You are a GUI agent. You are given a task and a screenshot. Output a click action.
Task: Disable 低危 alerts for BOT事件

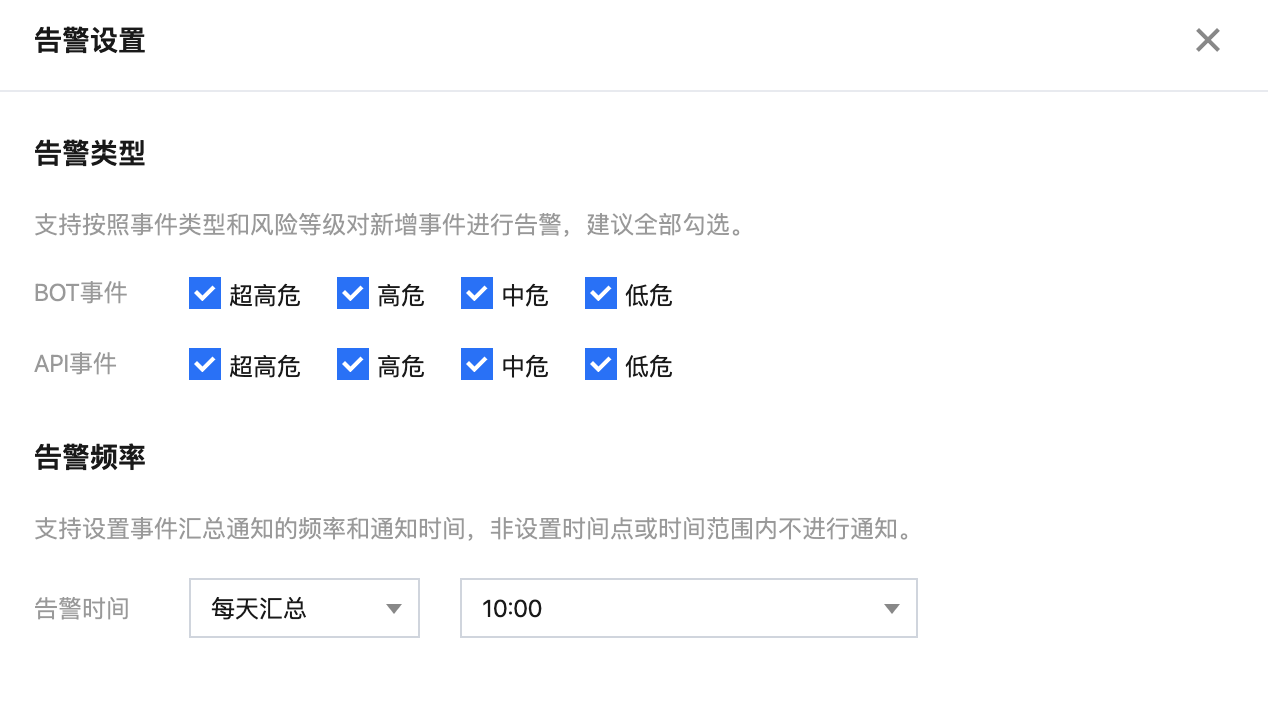click(x=601, y=294)
